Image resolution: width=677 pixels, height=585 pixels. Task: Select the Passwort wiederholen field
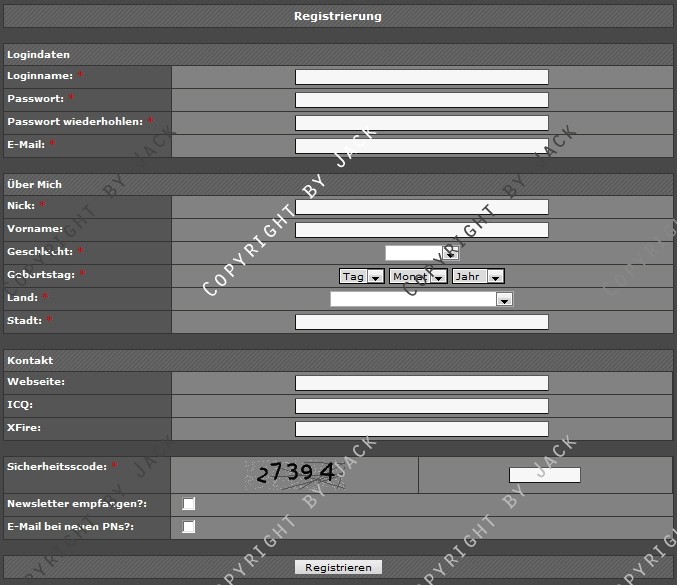[421, 123]
